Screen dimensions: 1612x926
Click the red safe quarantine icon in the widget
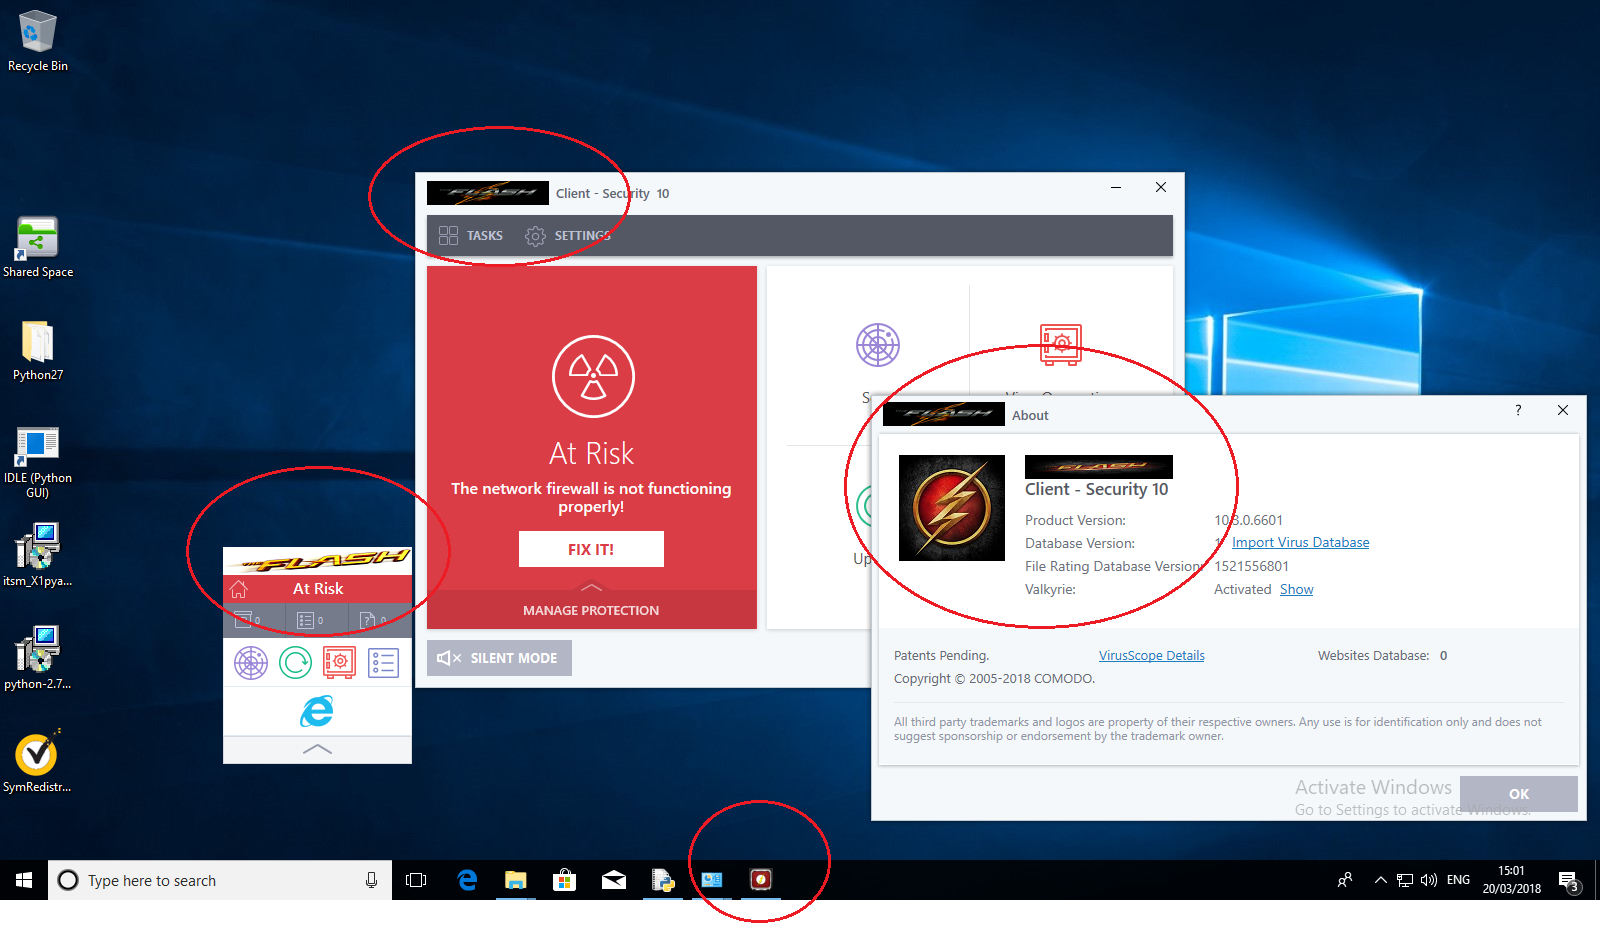339,663
